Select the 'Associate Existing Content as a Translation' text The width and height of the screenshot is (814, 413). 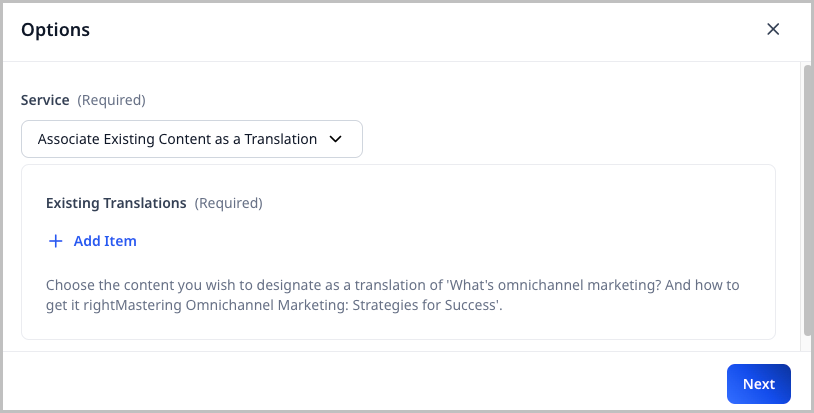(177, 140)
